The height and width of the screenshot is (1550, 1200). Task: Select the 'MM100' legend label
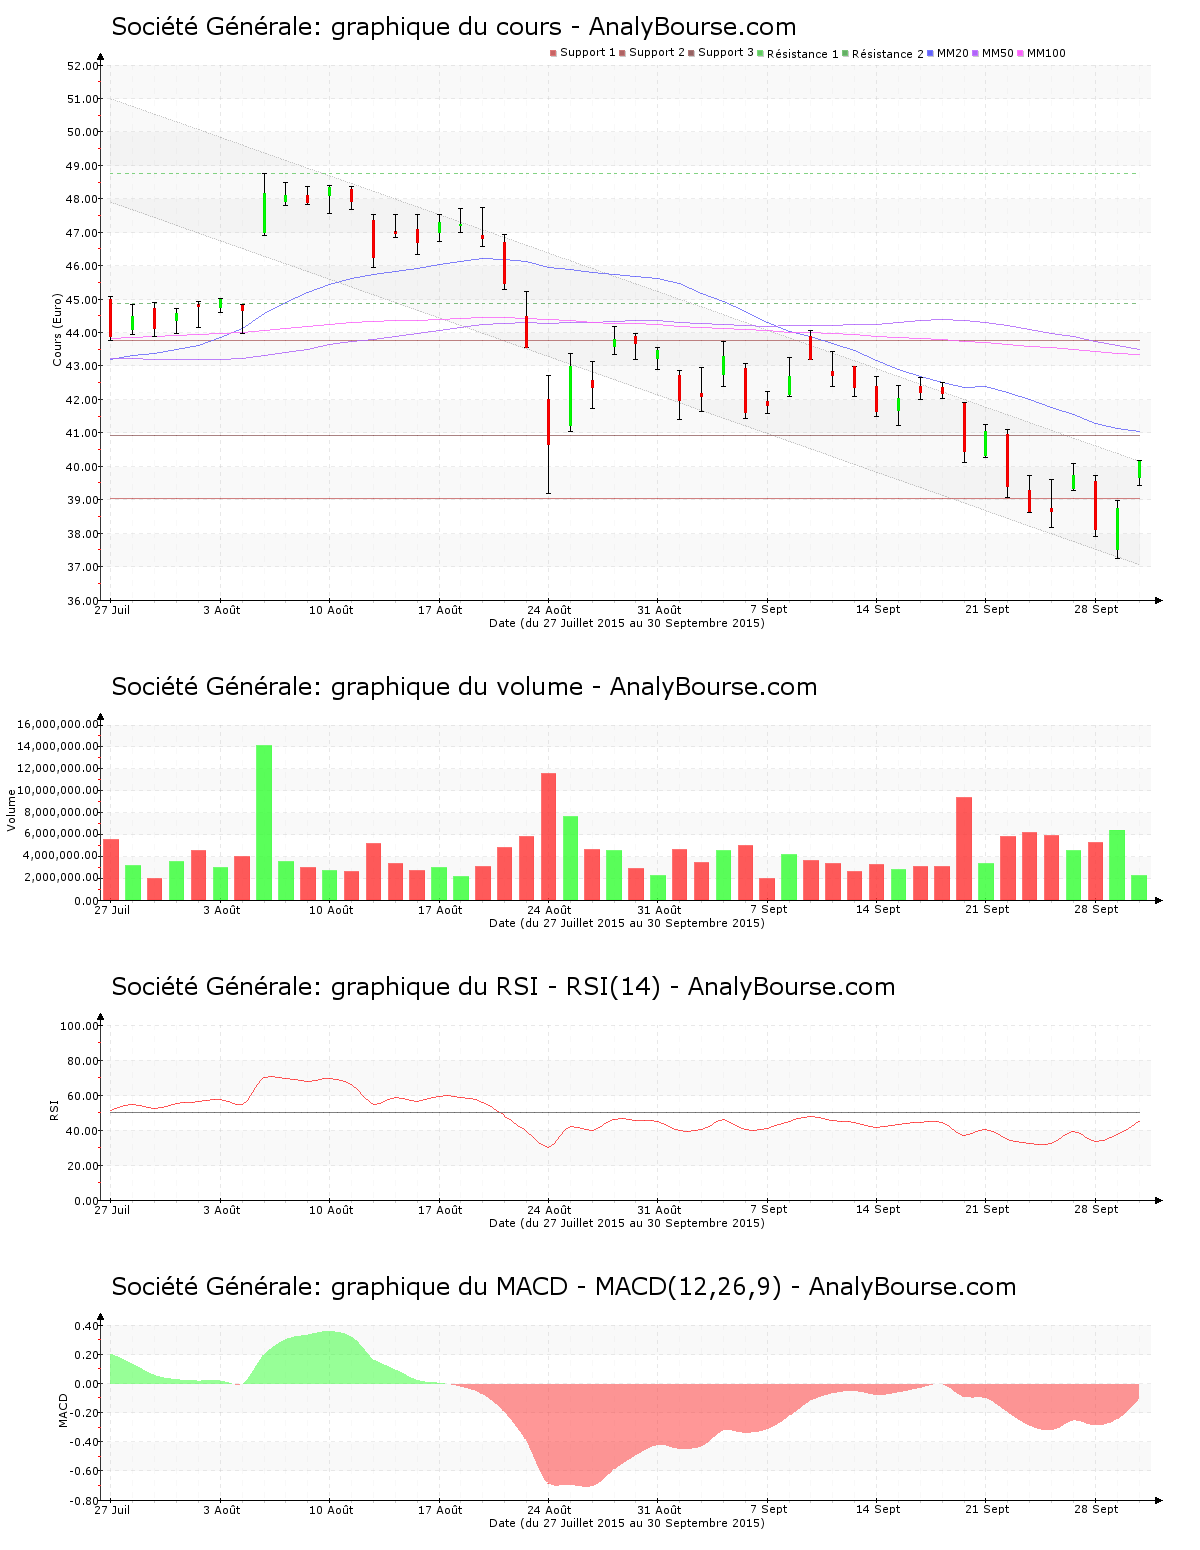tap(1047, 53)
